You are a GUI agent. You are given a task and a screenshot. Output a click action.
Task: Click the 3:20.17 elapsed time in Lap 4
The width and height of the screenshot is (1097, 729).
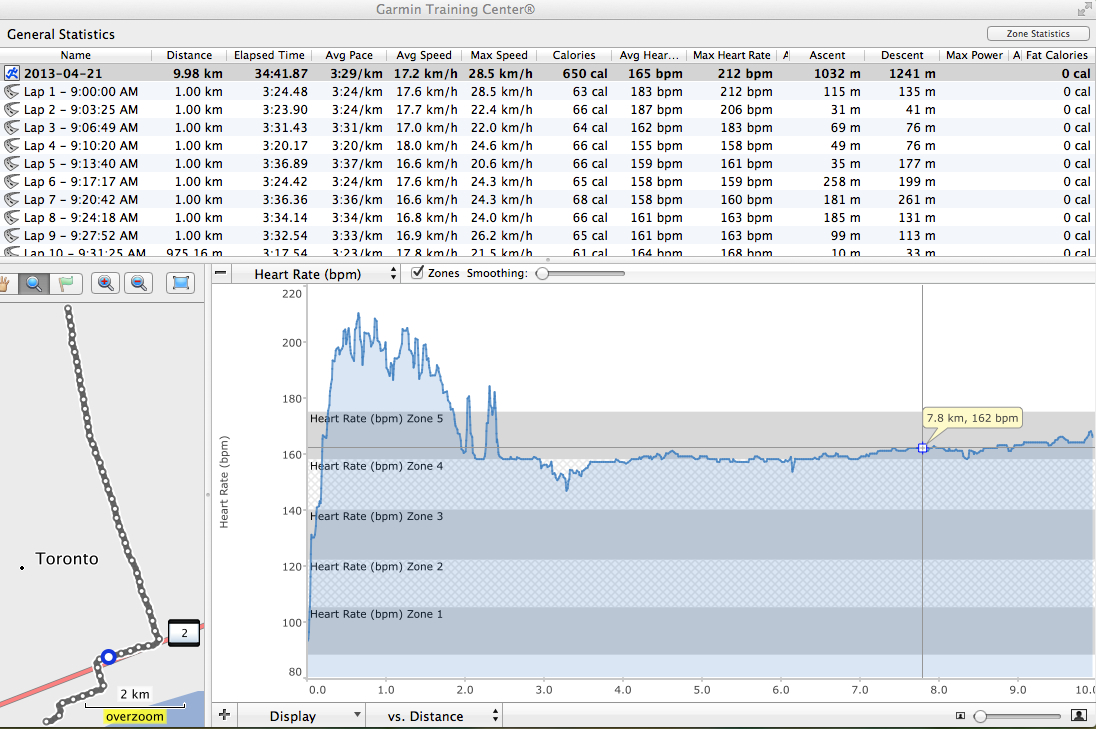coord(285,146)
